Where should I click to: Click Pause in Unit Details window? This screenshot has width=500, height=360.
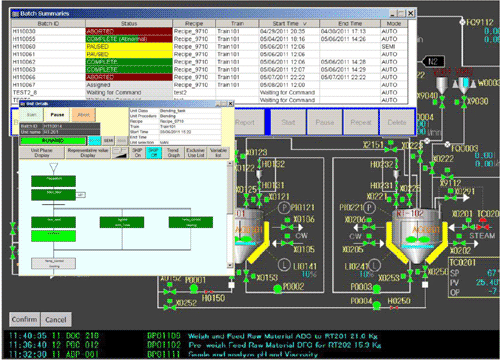(57, 115)
